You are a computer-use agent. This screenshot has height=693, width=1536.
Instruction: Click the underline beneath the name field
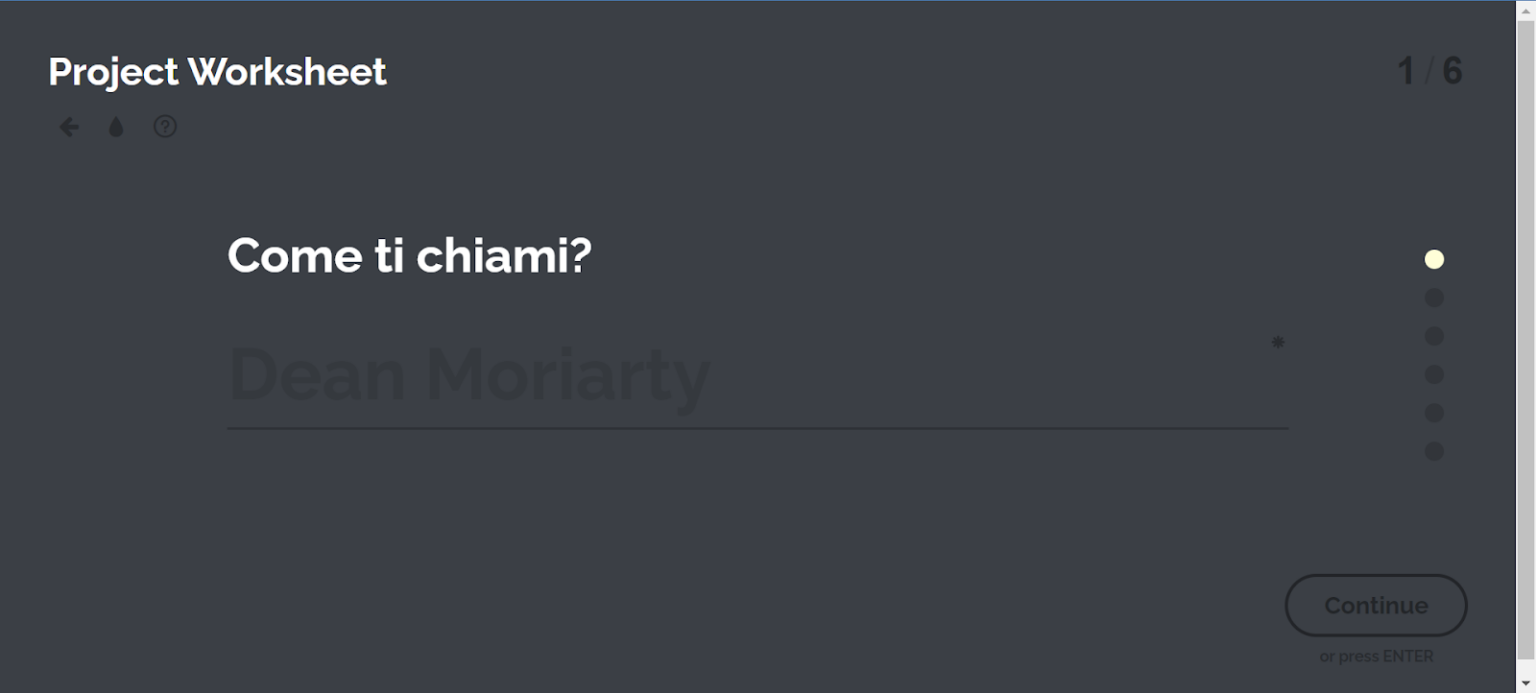coord(757,428)
